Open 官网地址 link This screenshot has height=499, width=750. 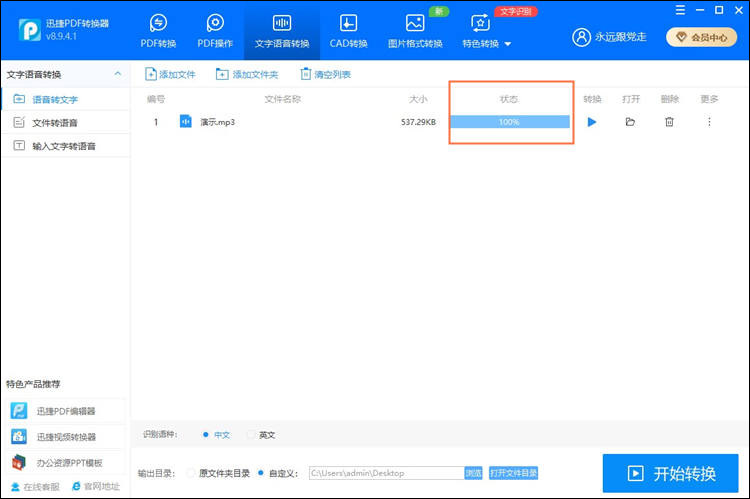pyautogui.click(x=96, y=487)
